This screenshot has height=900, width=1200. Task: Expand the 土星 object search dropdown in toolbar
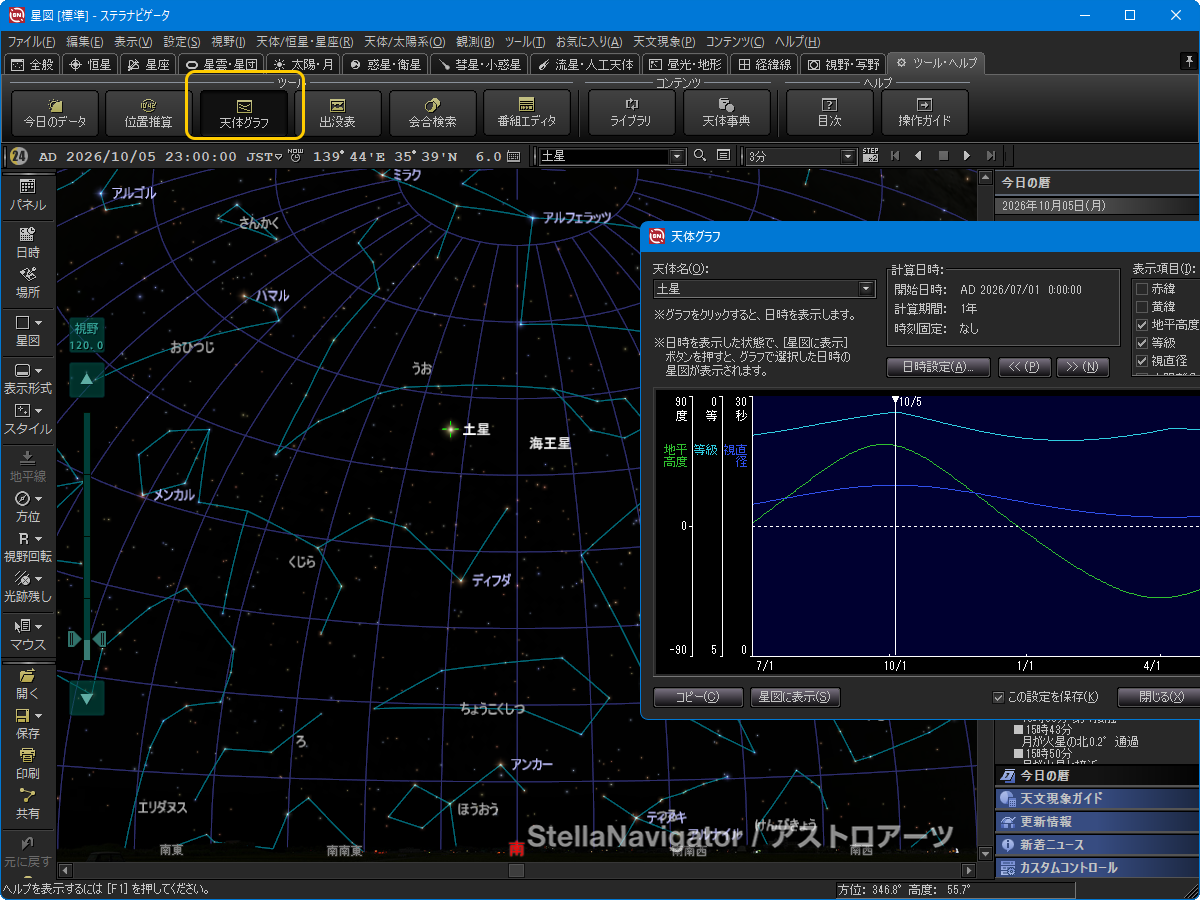coord(677,156)
